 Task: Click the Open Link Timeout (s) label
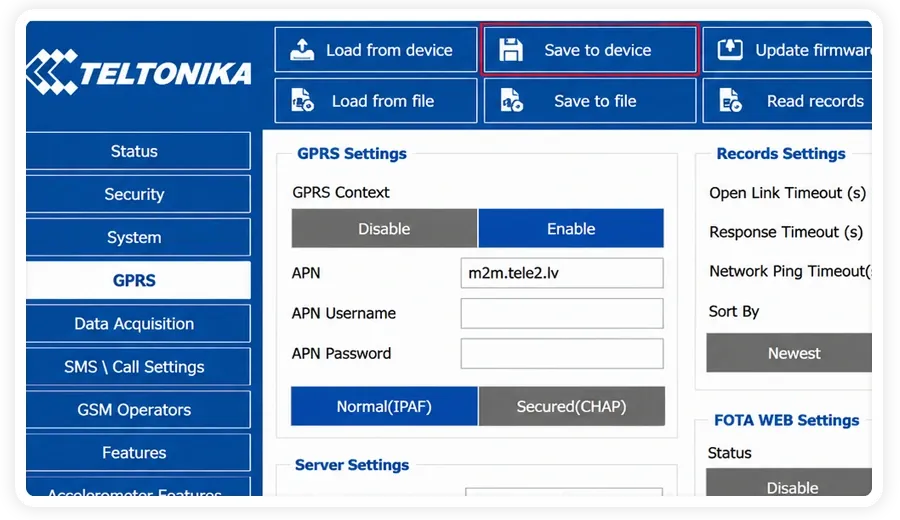coord(788,193)
